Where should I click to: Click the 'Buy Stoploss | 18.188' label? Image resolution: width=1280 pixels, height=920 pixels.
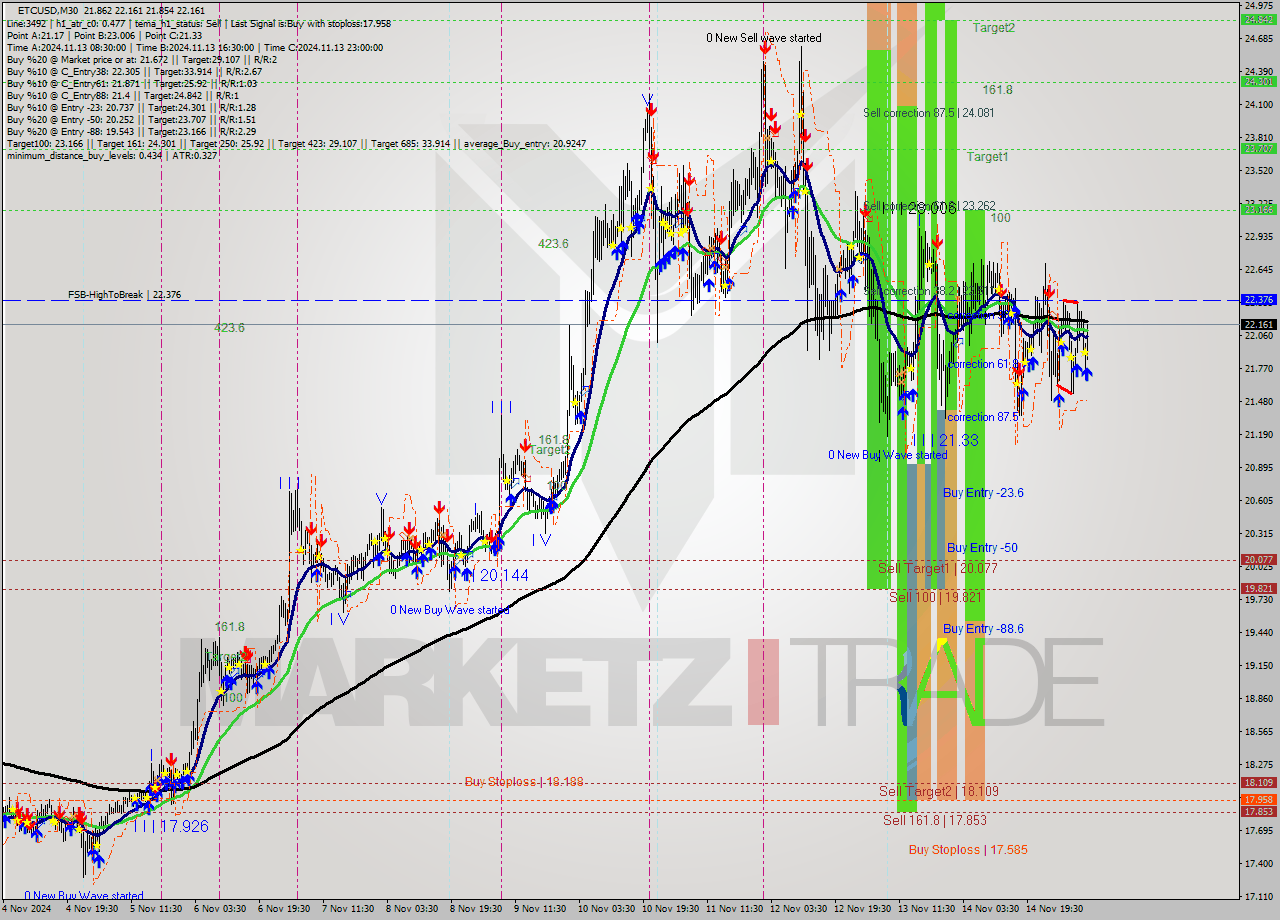tap(524, 782)
